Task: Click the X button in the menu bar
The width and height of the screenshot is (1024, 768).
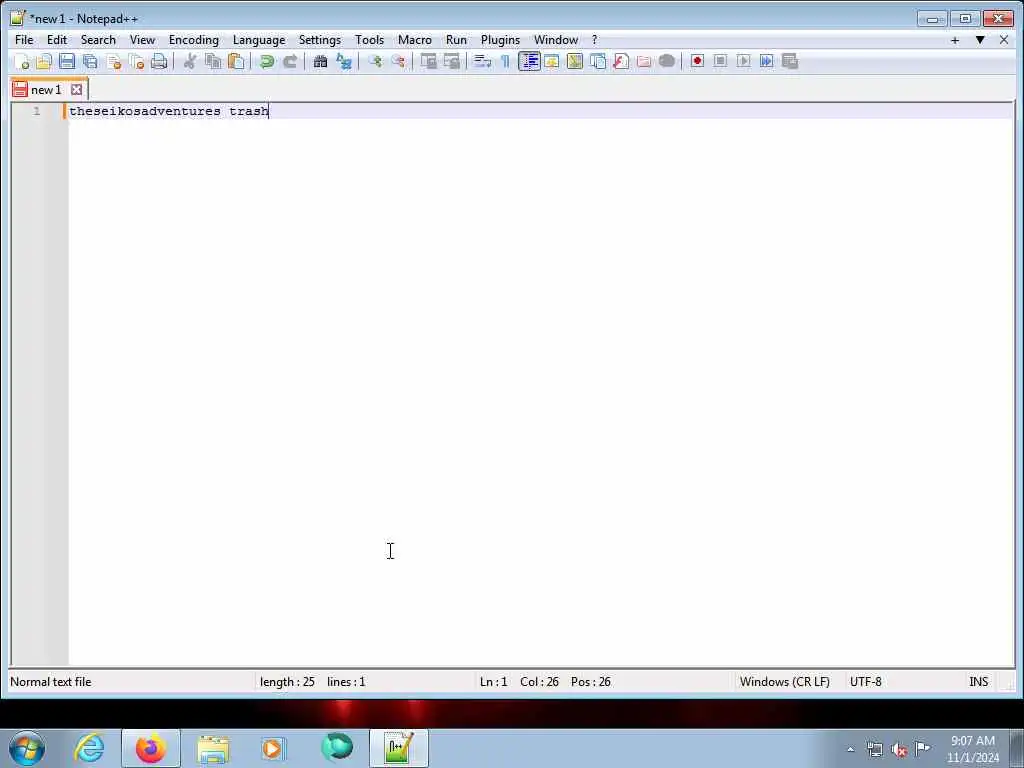Action: (x=1004, y=40)
